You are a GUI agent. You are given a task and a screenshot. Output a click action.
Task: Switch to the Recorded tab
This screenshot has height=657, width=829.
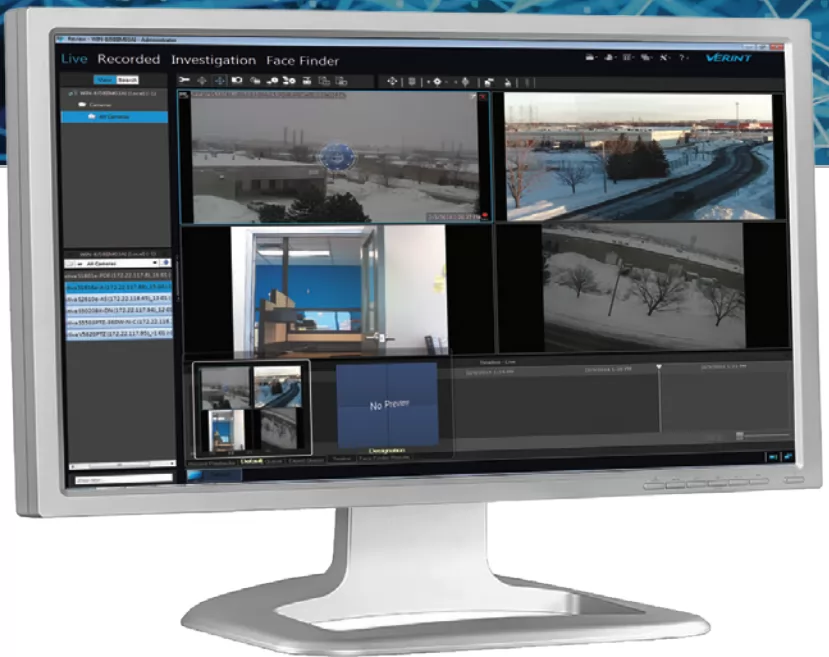point(128,59)
